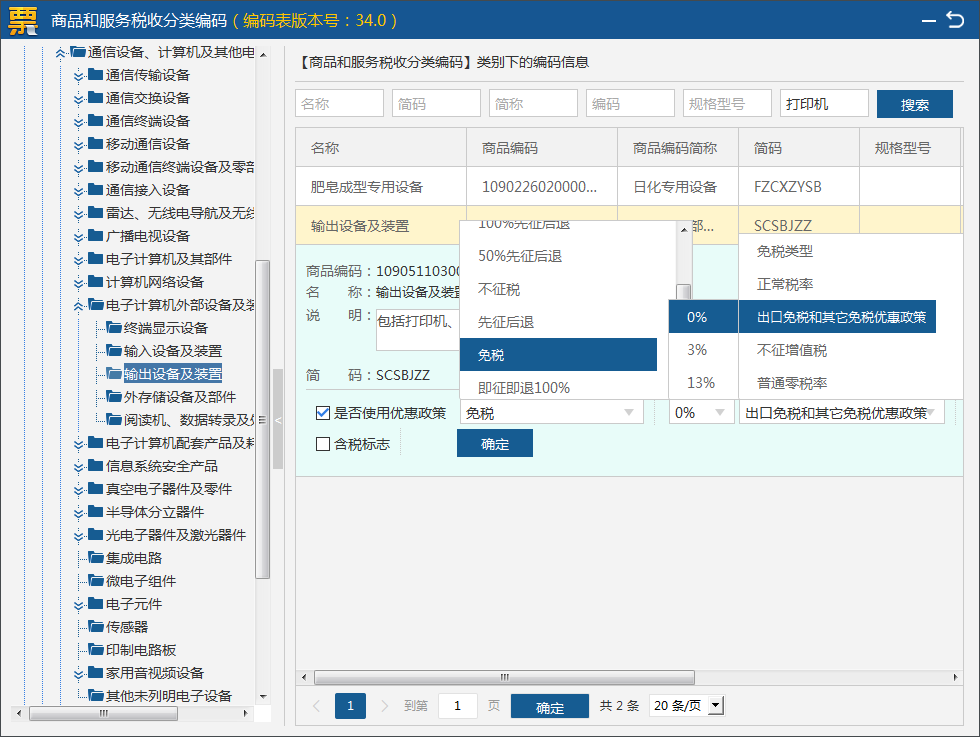Uncheck 是否使用优惠政策 checkbox
The height and width of the screenshot is (737, 980).
[x=323, y=413]
